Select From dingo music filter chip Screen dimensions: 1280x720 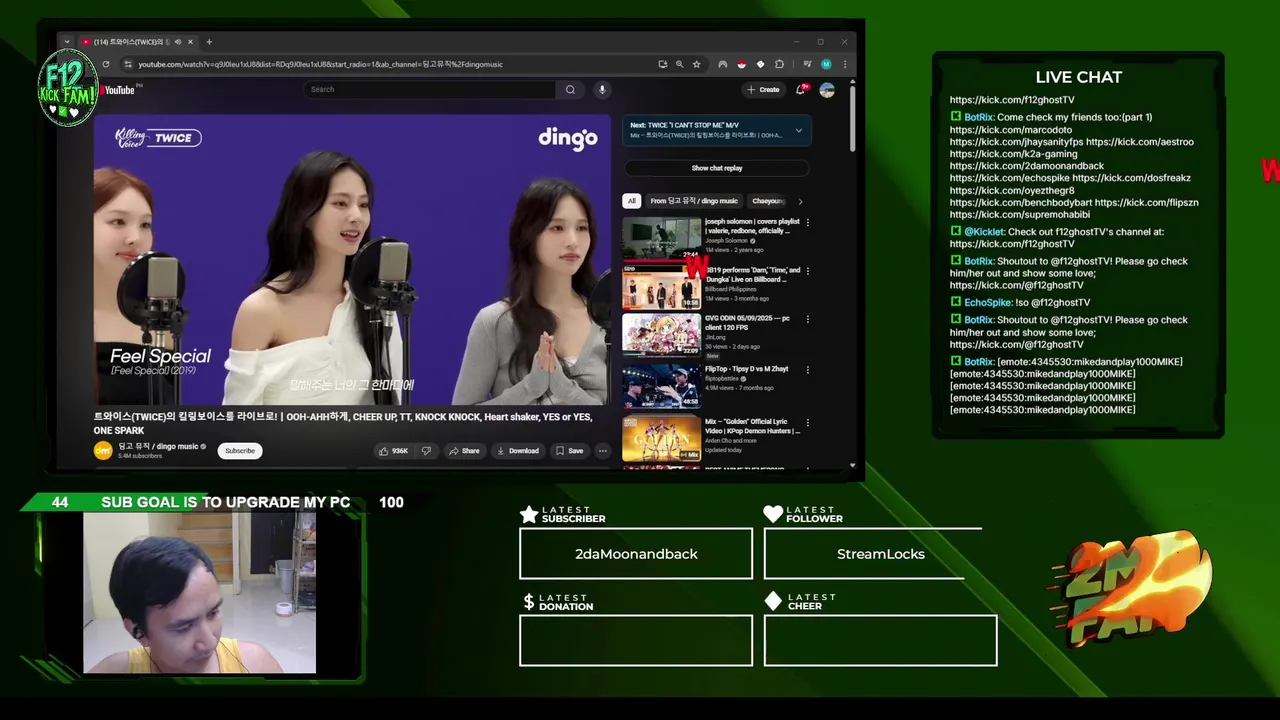tap(694, 201)
